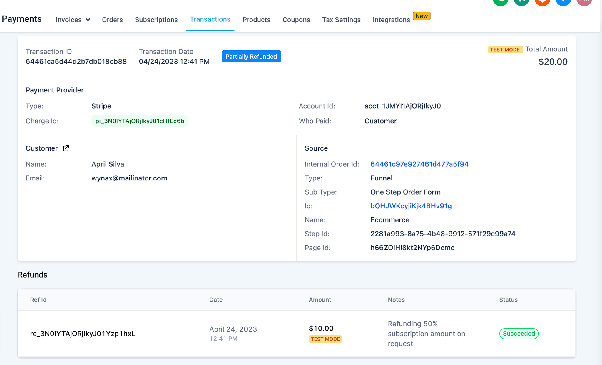Click the Status column header
The height and width of the screenshot is (365, 602).
[508, 300]
